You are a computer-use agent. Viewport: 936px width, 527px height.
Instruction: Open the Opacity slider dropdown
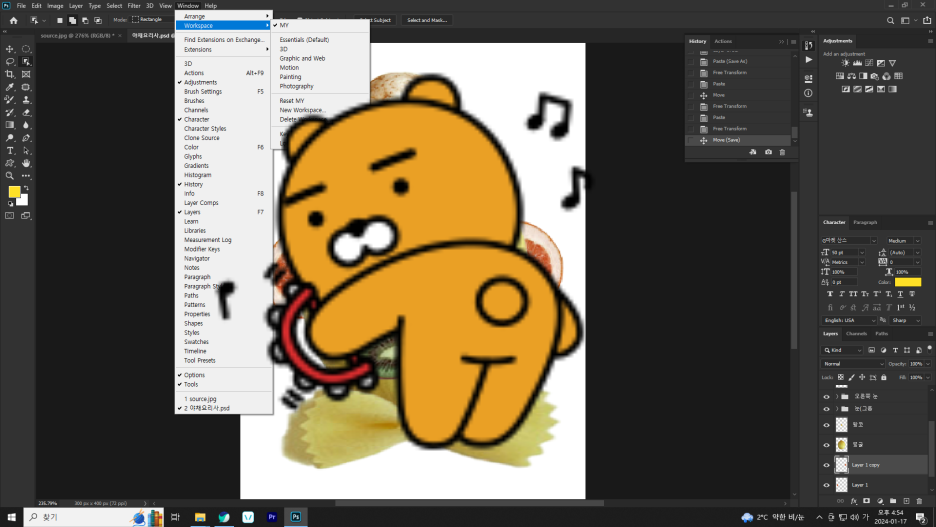coord(927,363)
